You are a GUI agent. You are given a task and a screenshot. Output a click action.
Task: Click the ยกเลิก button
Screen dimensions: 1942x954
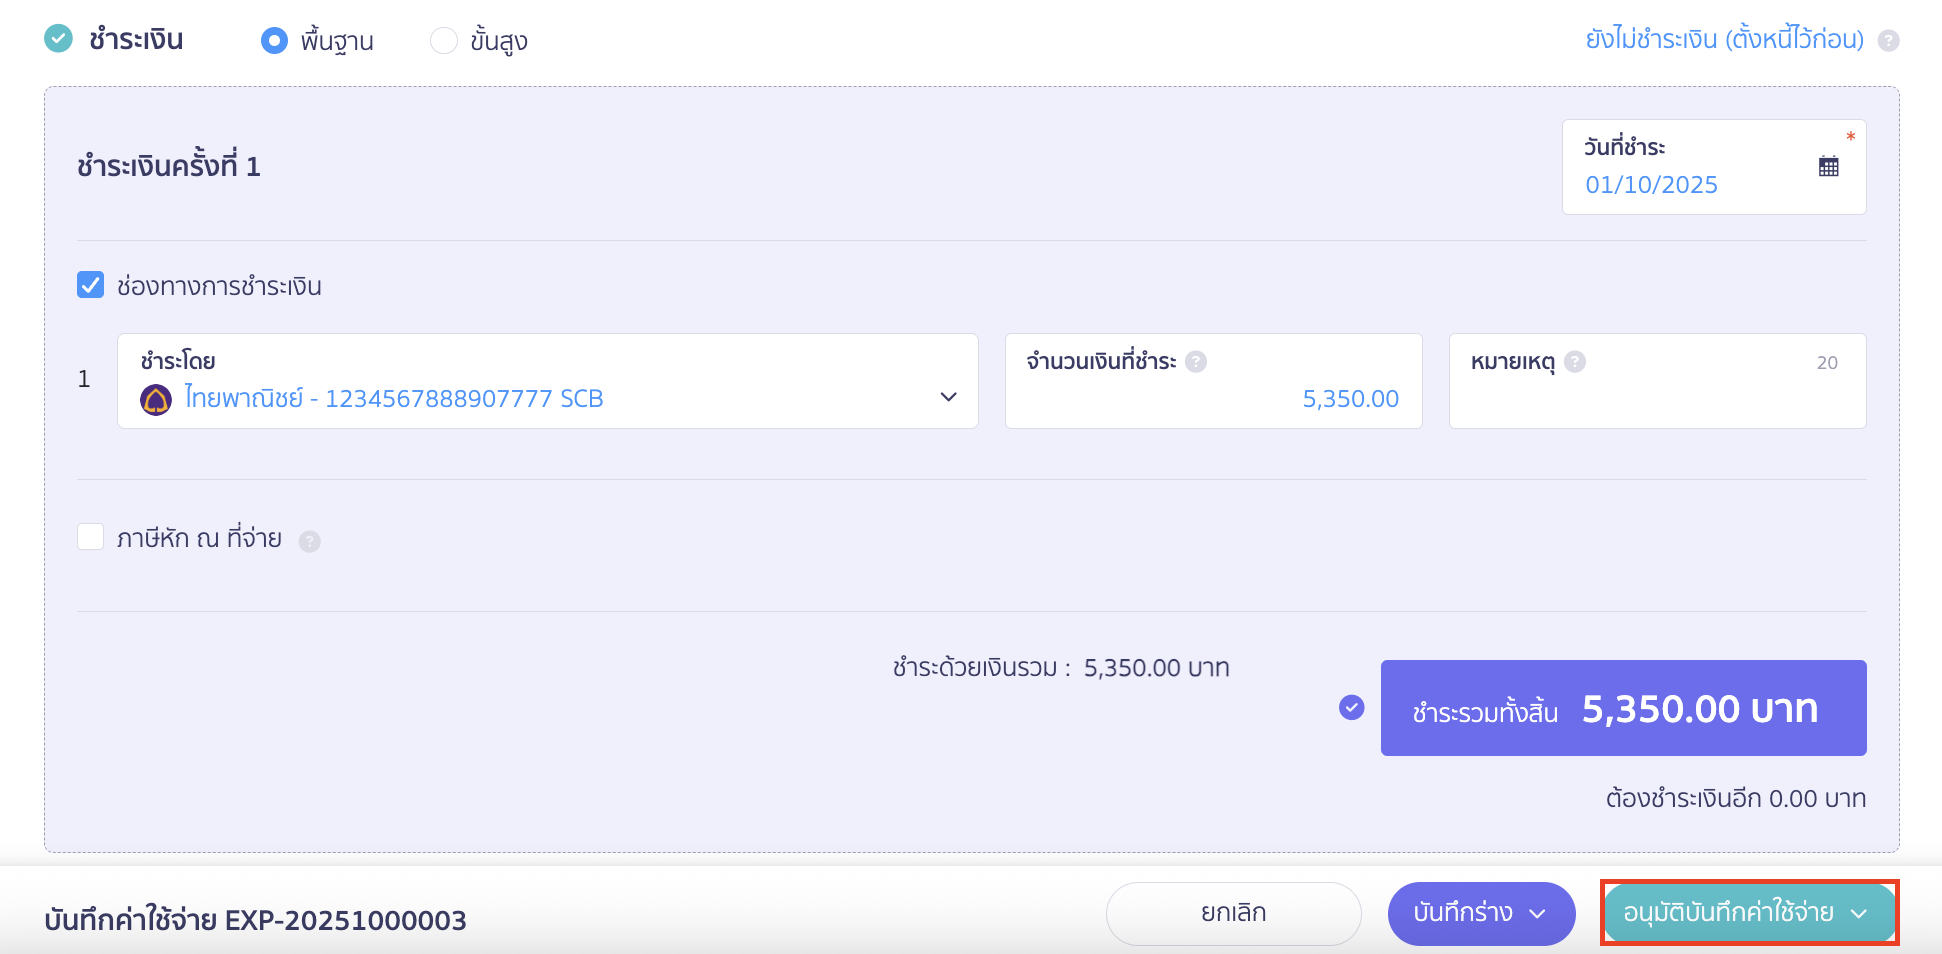click(x=1233, y=914)
